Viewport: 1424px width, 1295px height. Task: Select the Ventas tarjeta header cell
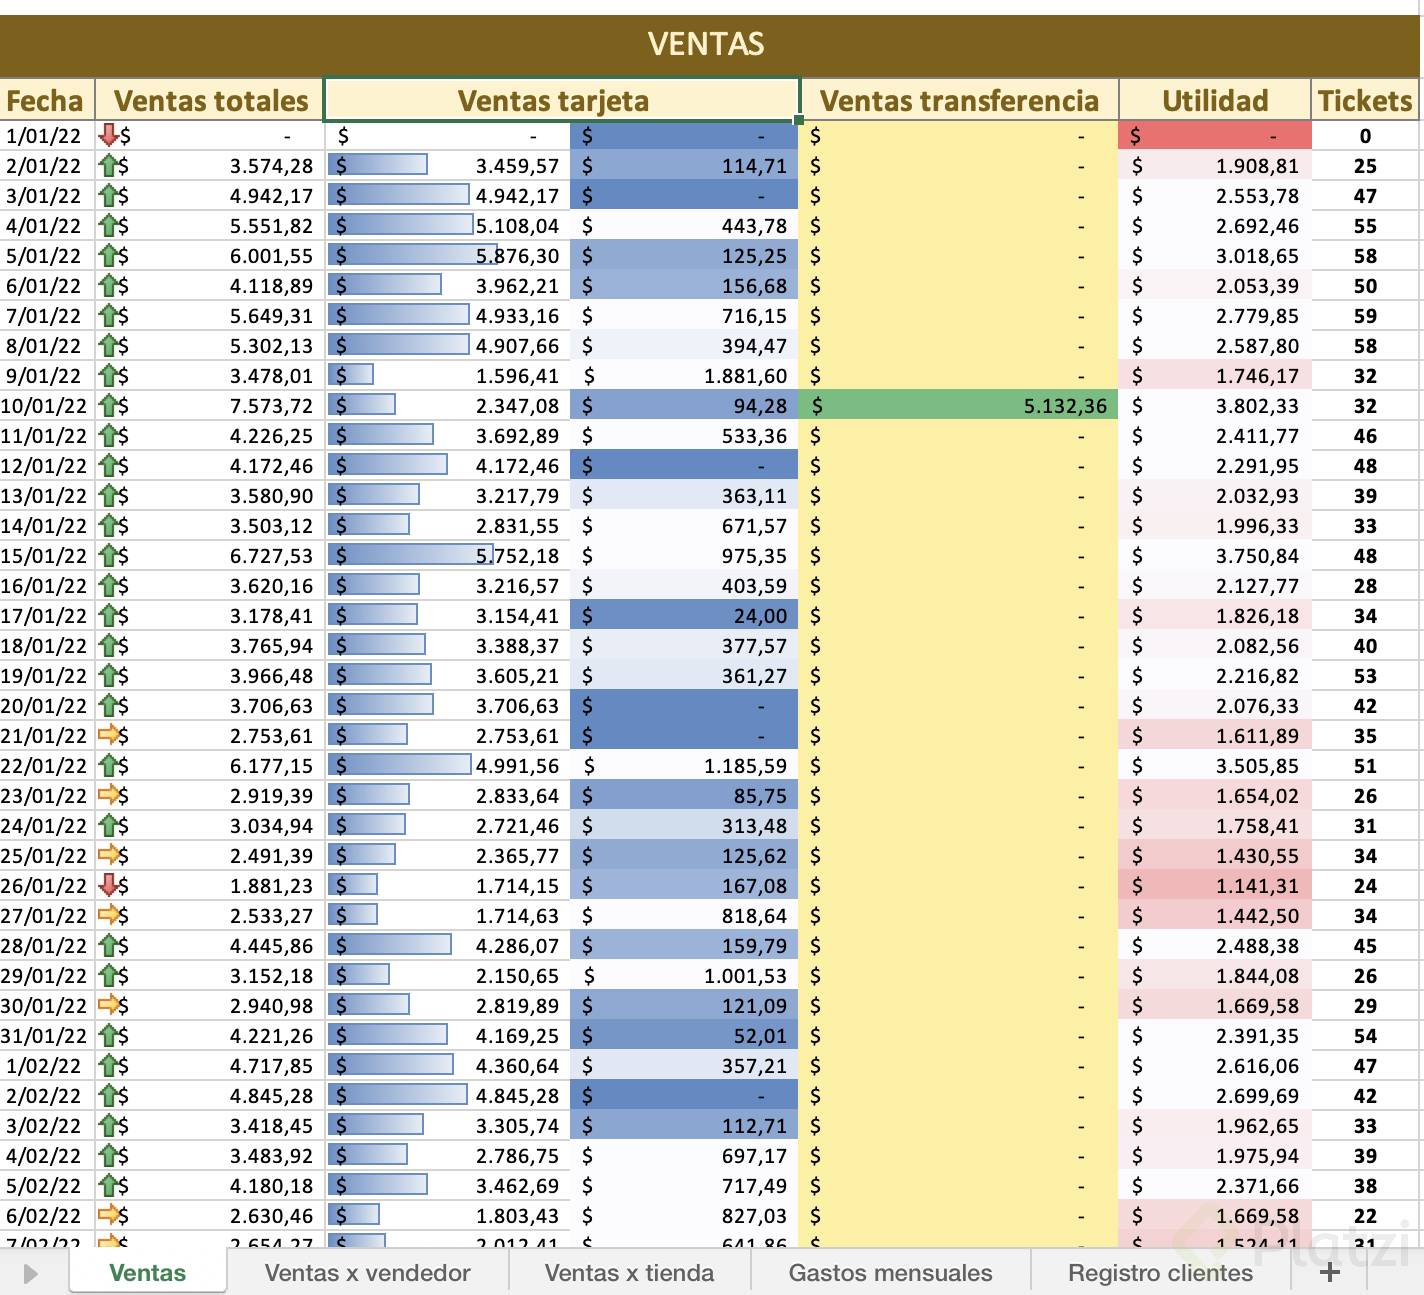pyautogui.click(x=562, y=100)
